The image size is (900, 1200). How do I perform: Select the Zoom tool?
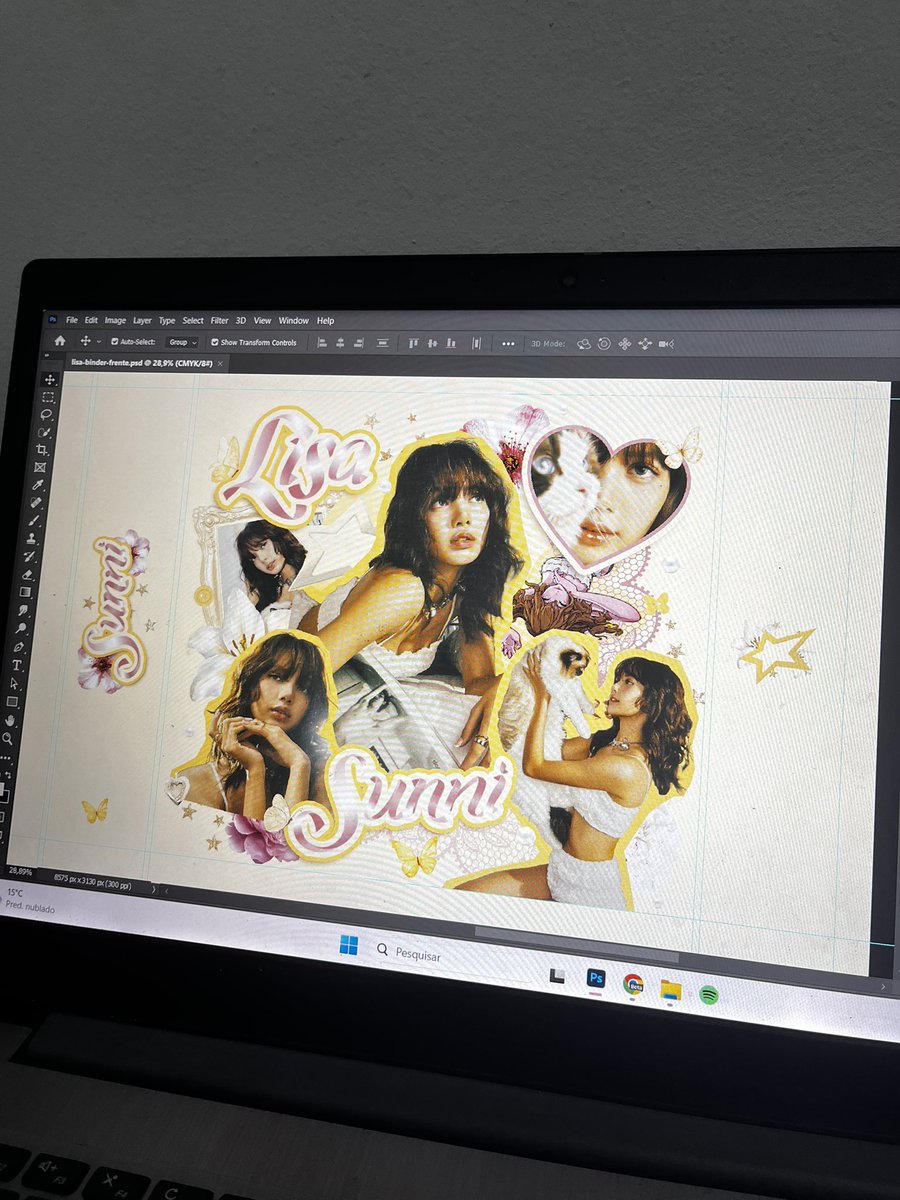click(x=8, y=738)
